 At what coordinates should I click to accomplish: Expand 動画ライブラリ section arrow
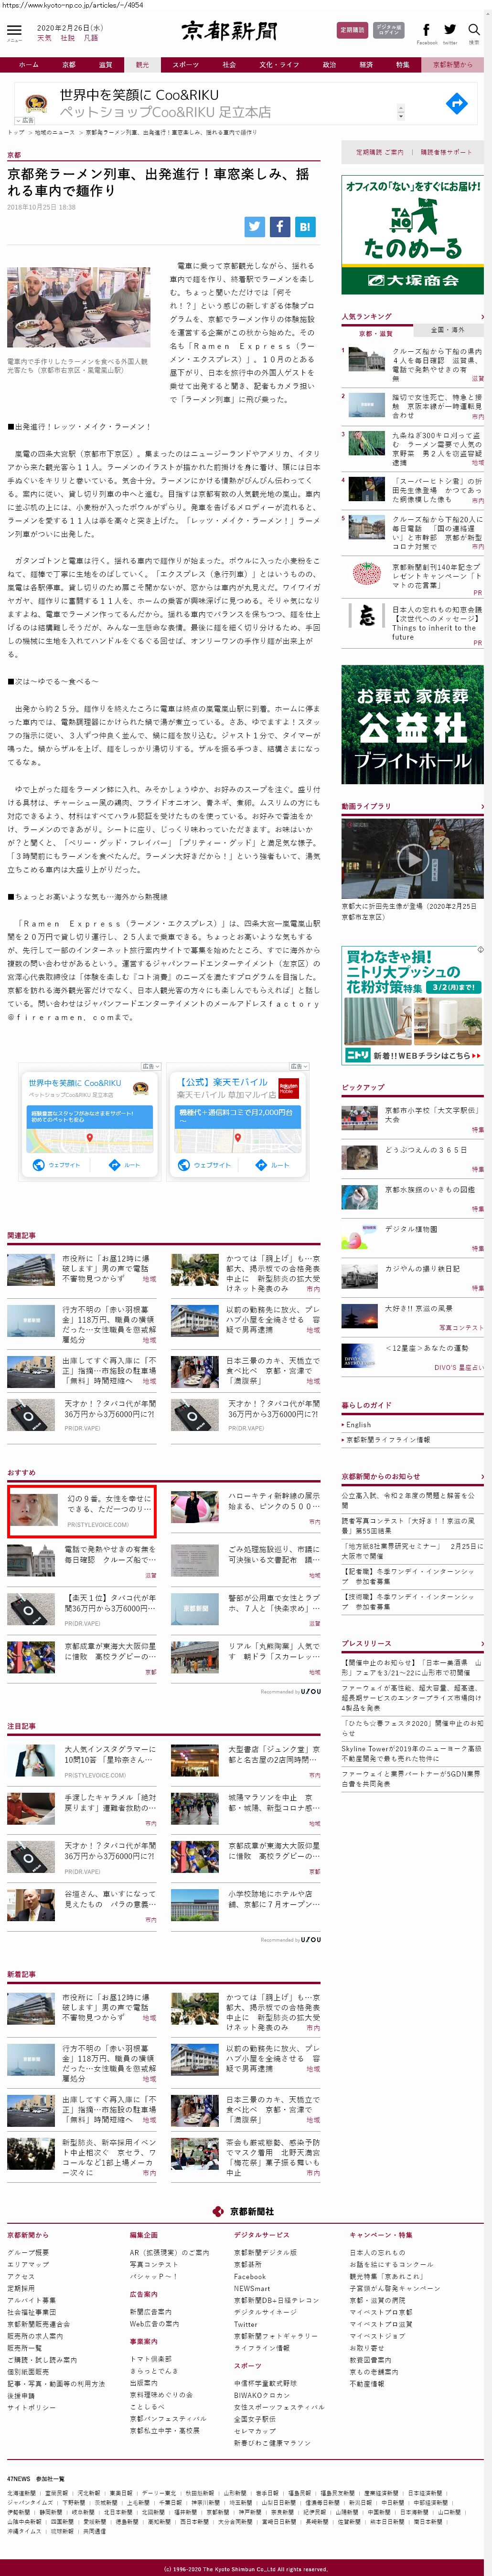pos(482,806)
